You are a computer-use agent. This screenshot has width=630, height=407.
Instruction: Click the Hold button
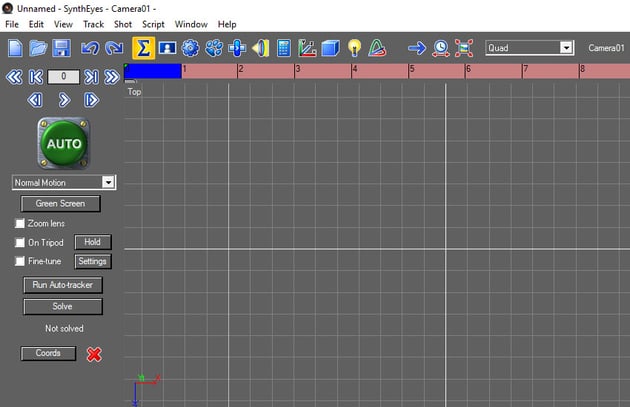(x=92, y=242)
